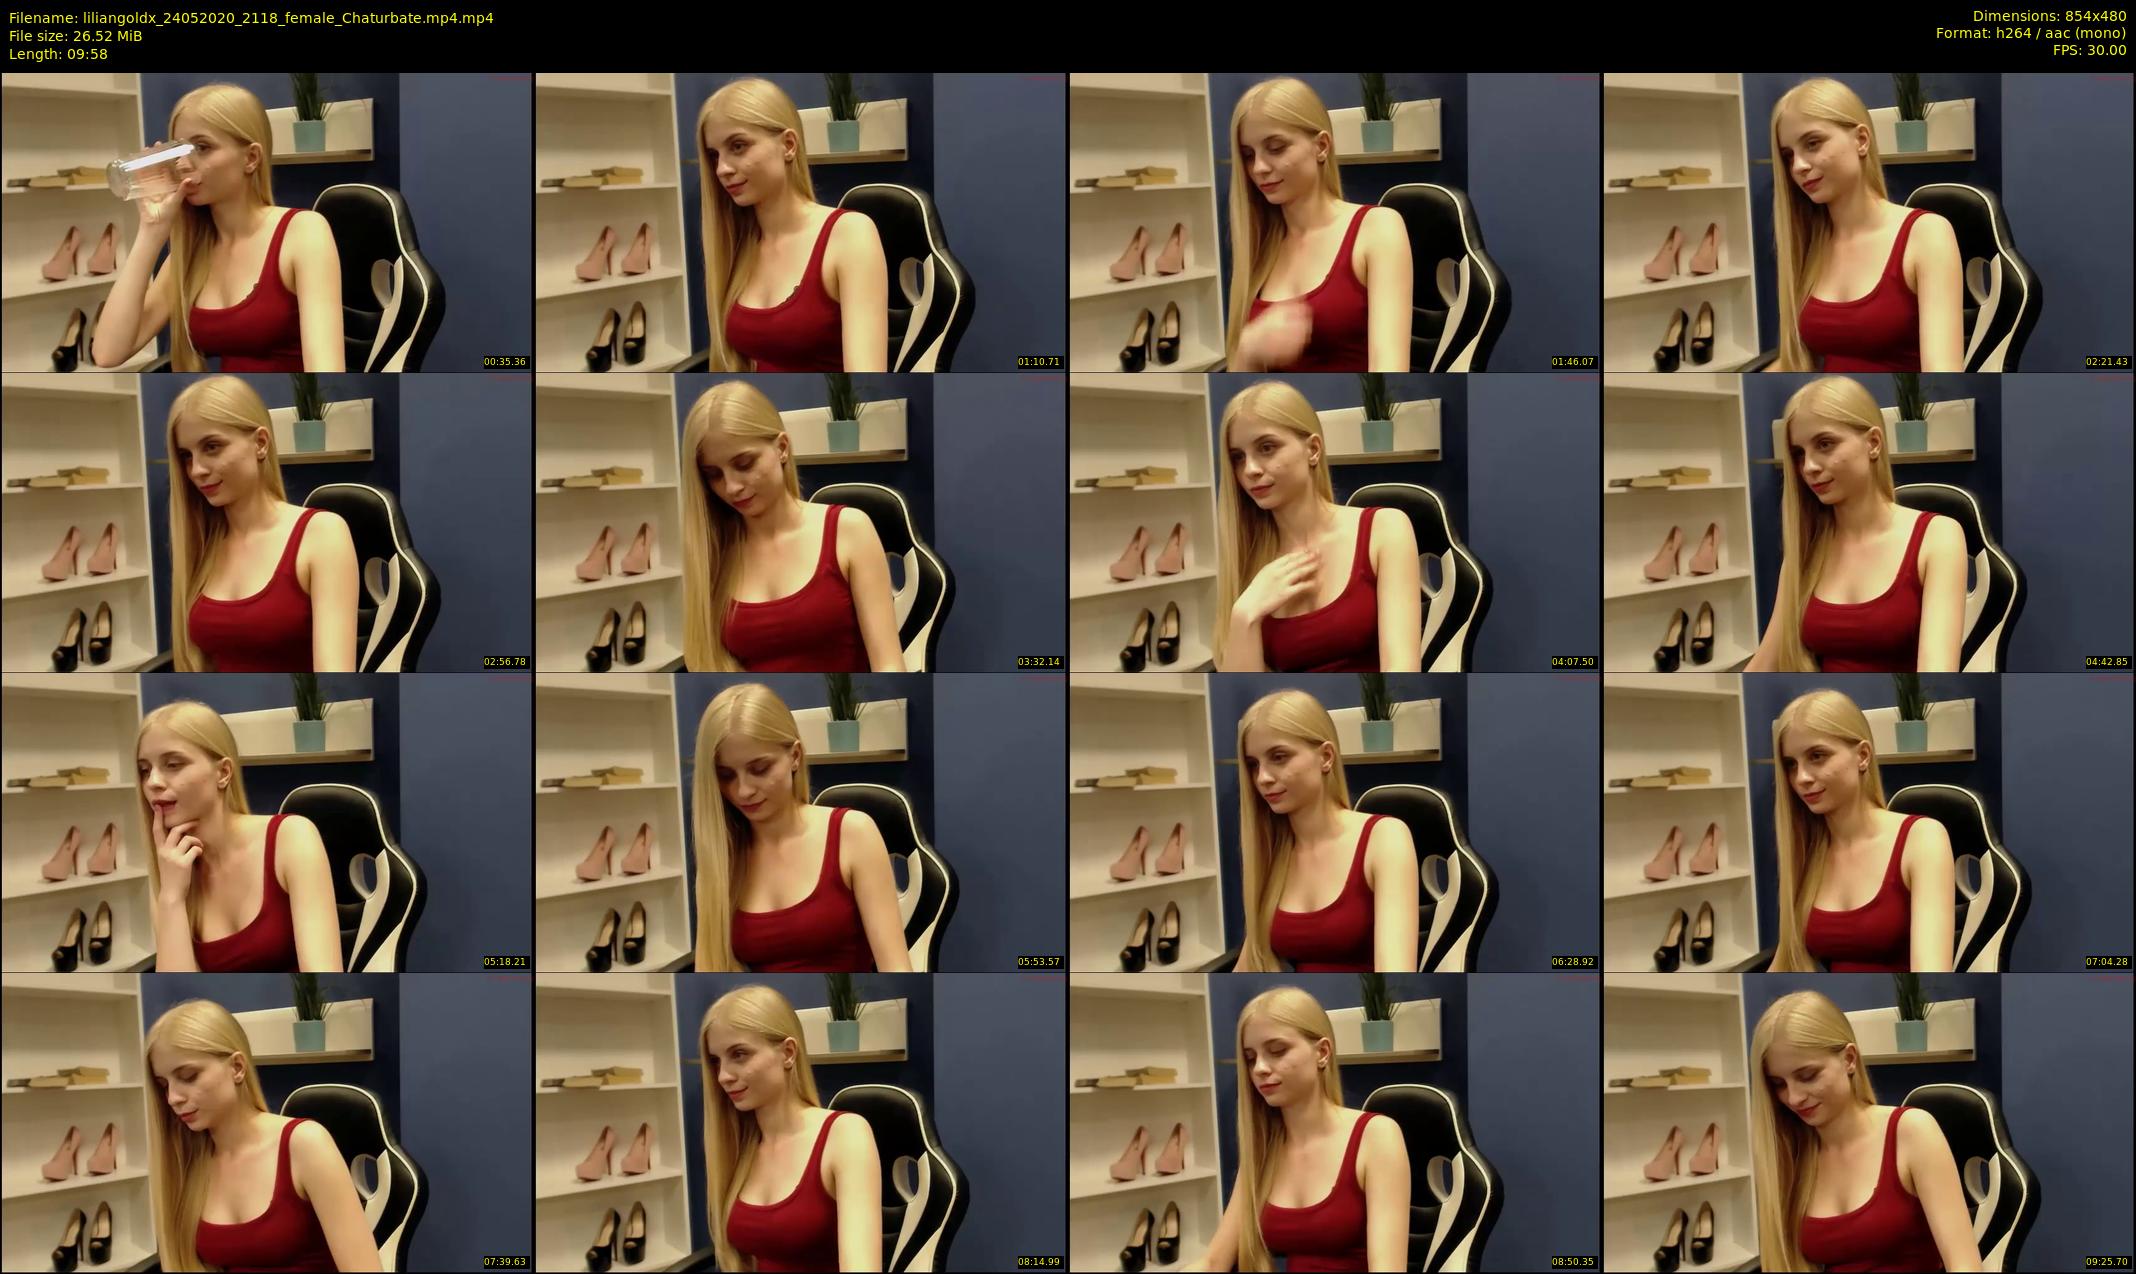
Task: Click the final frame at 09:25:70
Action: tap(1868, 1122)
